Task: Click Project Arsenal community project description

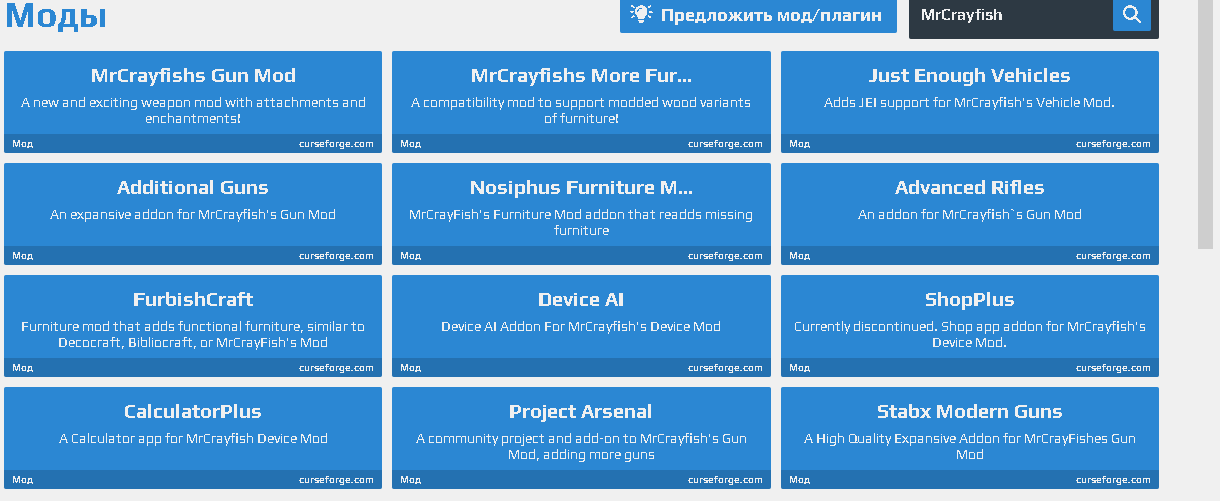Action: click(581, 446)
